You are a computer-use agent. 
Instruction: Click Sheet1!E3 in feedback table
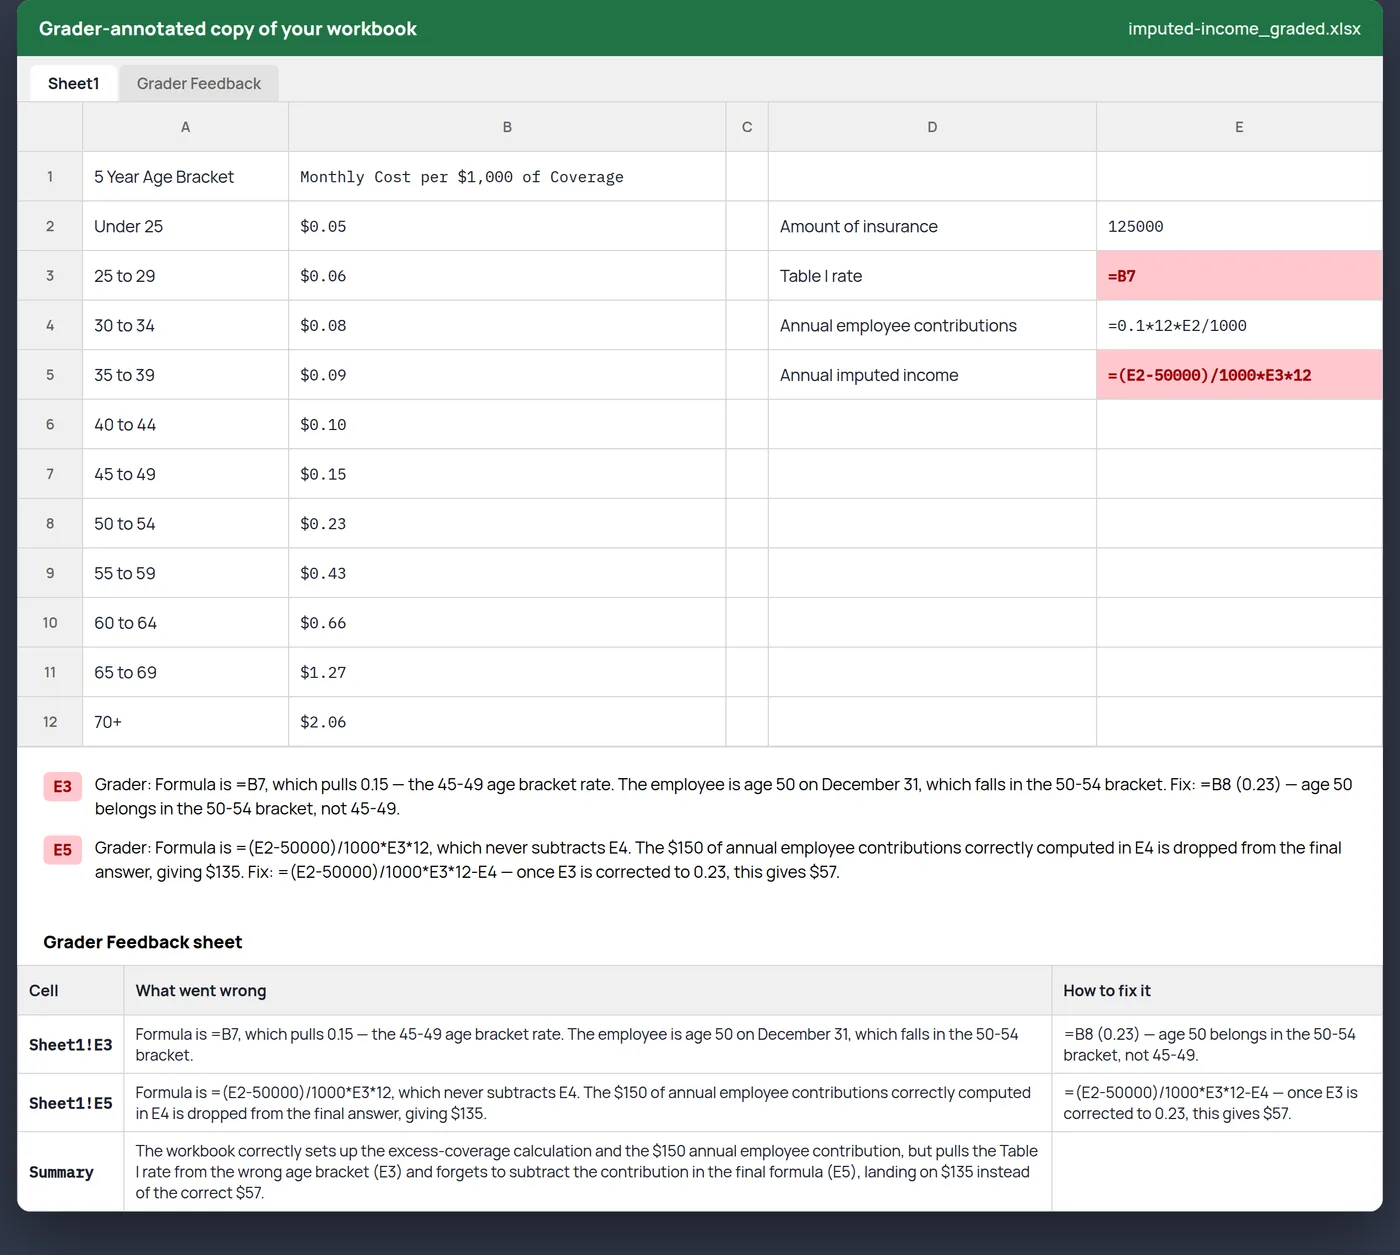pyautogui.click(x=70, y=1045)
